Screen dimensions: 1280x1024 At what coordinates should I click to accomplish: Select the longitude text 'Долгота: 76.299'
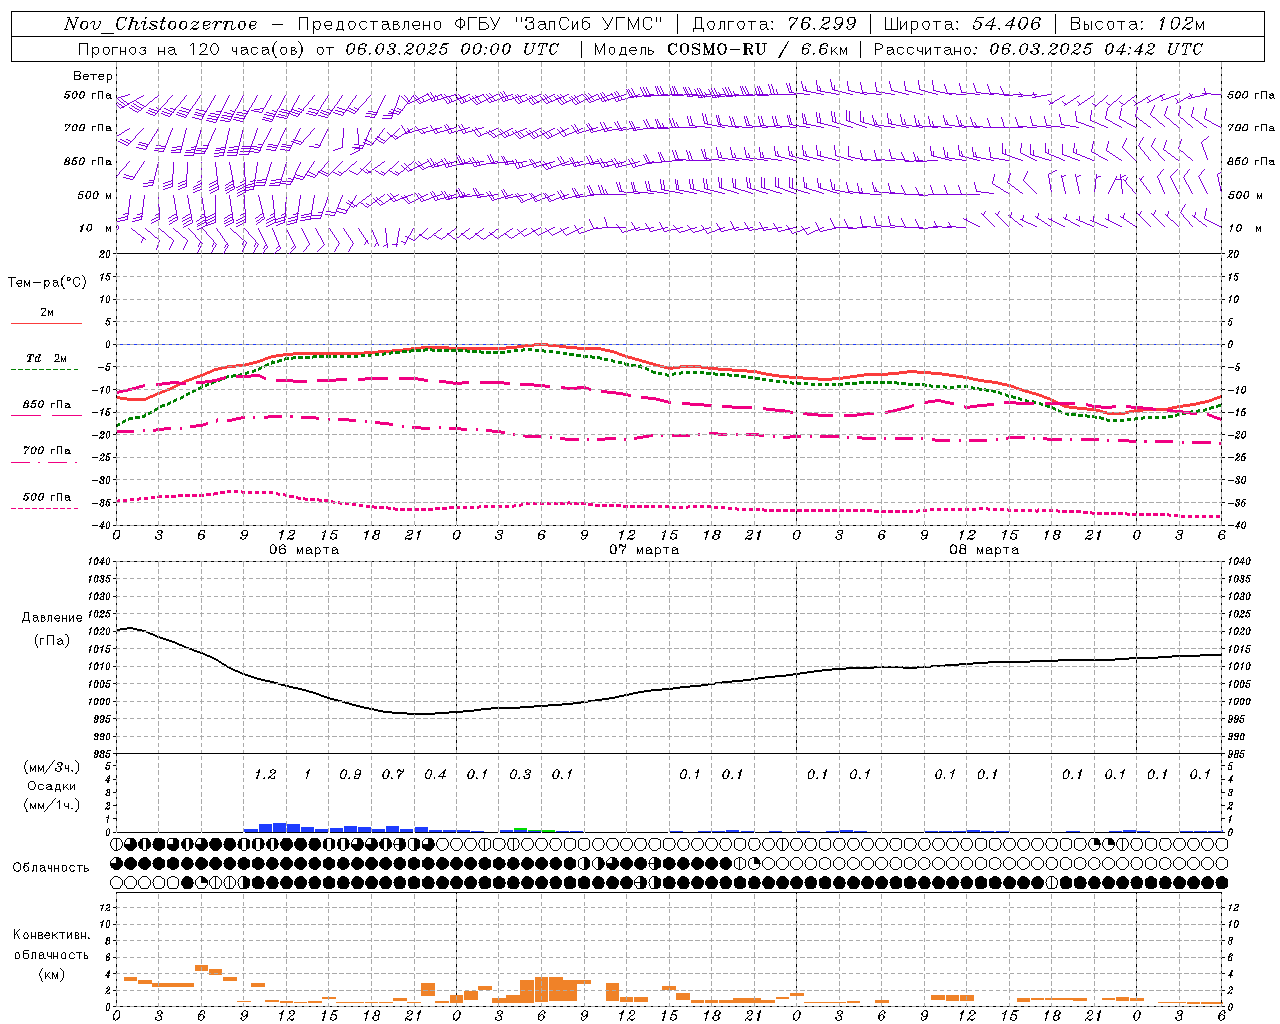774,24
